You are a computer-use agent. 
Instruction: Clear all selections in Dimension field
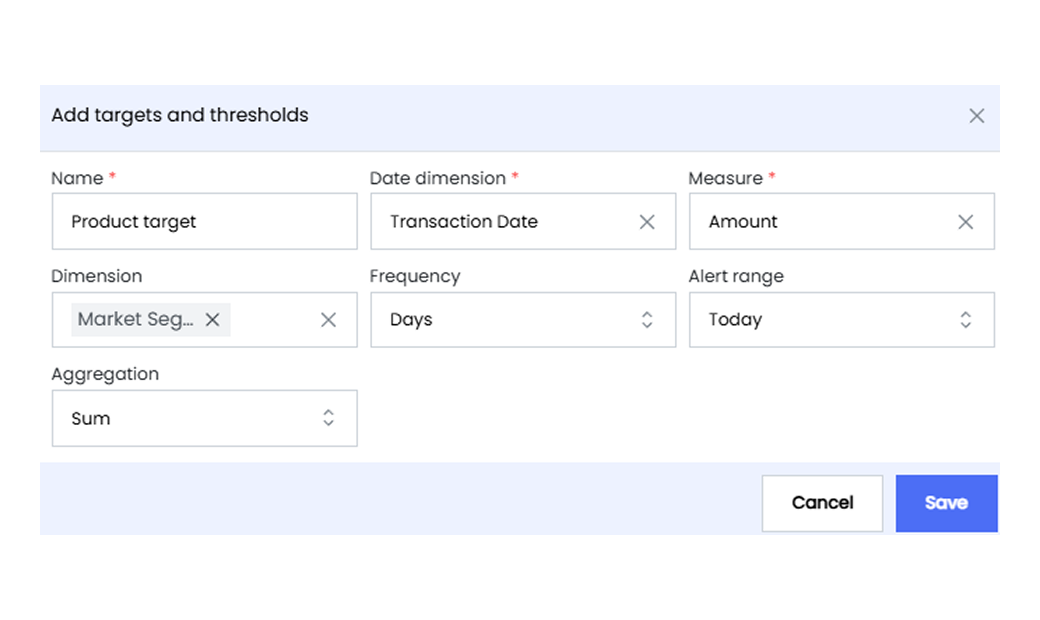[x=328, y=320]
